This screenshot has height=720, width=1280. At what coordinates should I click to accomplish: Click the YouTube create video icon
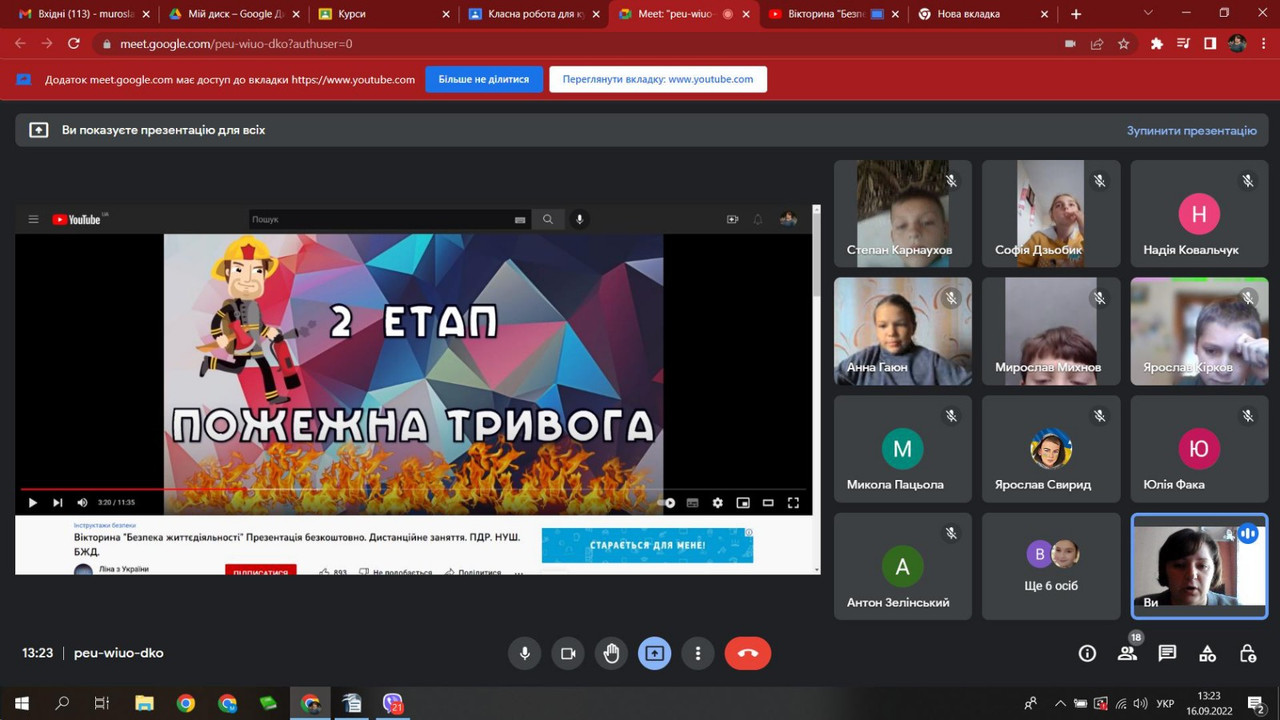732,219
